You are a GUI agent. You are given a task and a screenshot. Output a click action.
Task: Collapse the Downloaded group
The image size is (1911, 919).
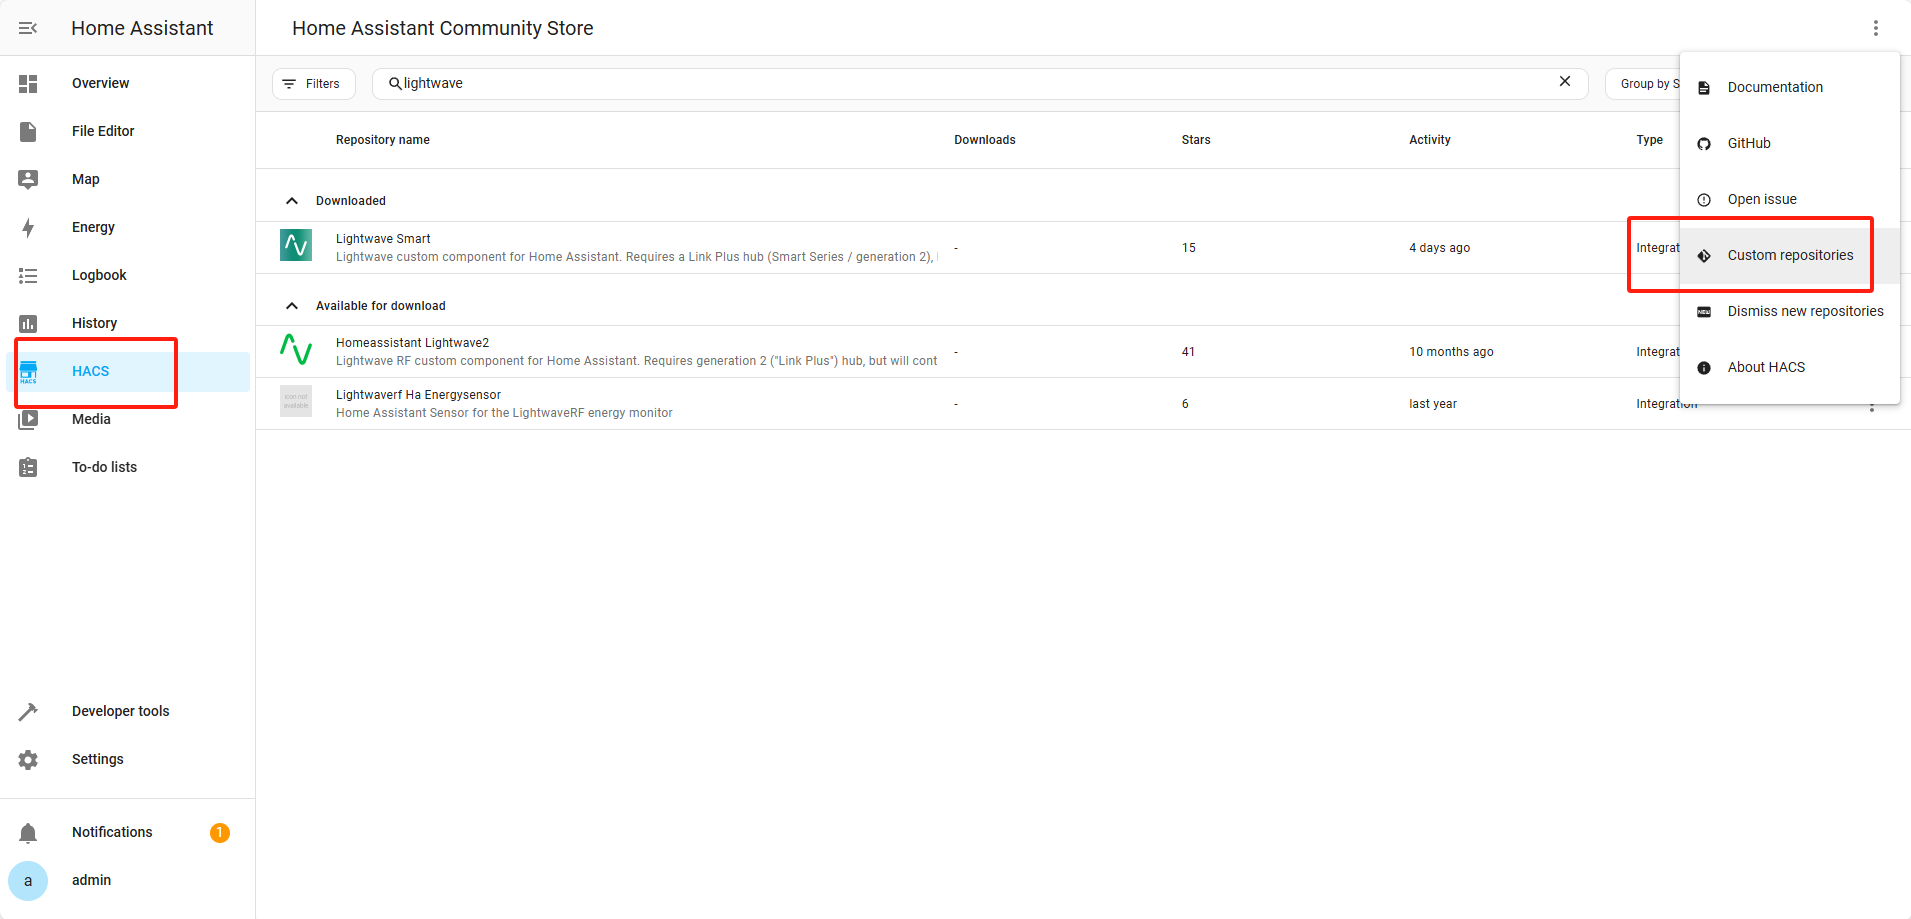292,201
